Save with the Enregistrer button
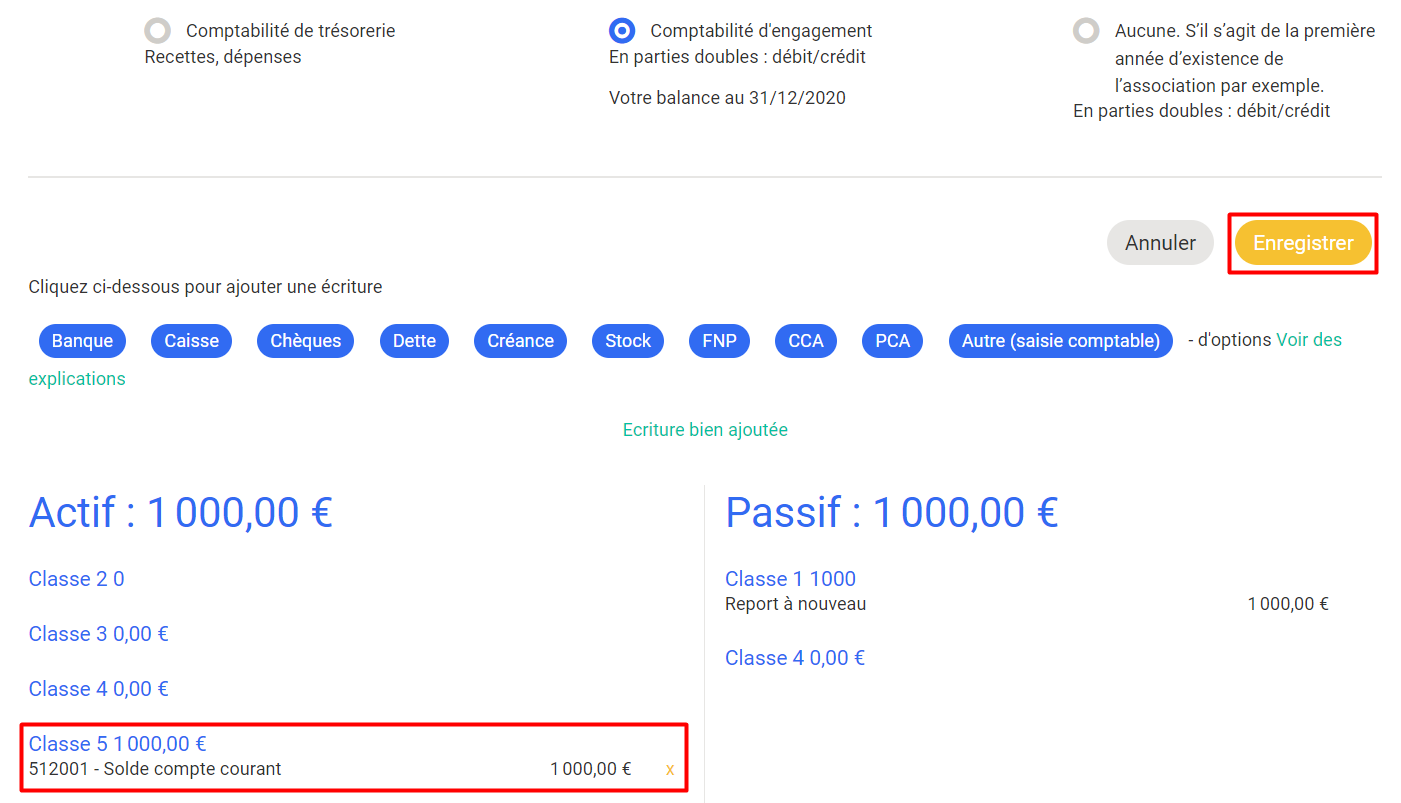The width and height of the screenshot is (1401, 803). pos(1303,243)
